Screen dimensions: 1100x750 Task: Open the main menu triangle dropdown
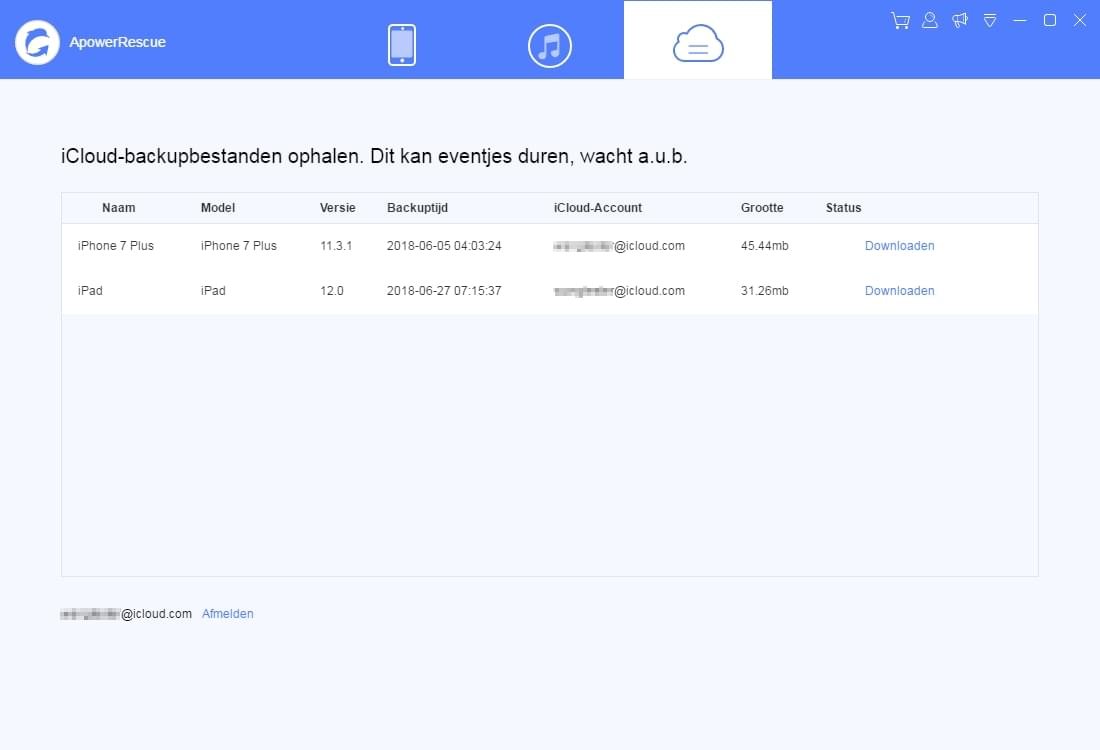click(989, 20)
